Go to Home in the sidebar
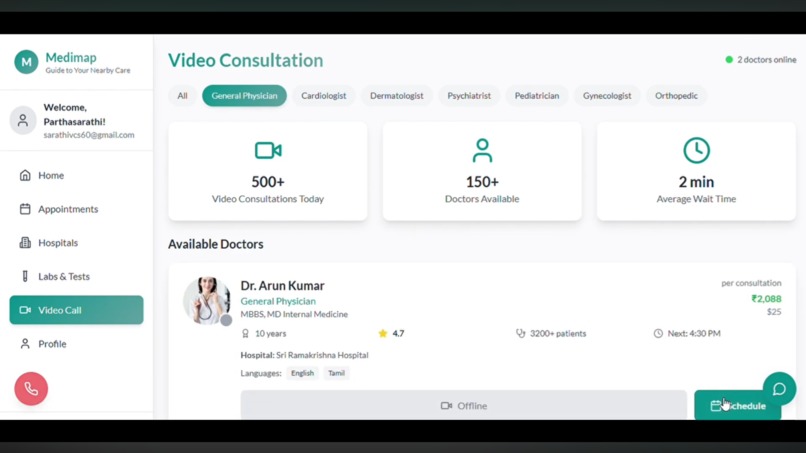Viewport: 806px width, 453px height. 77,175
